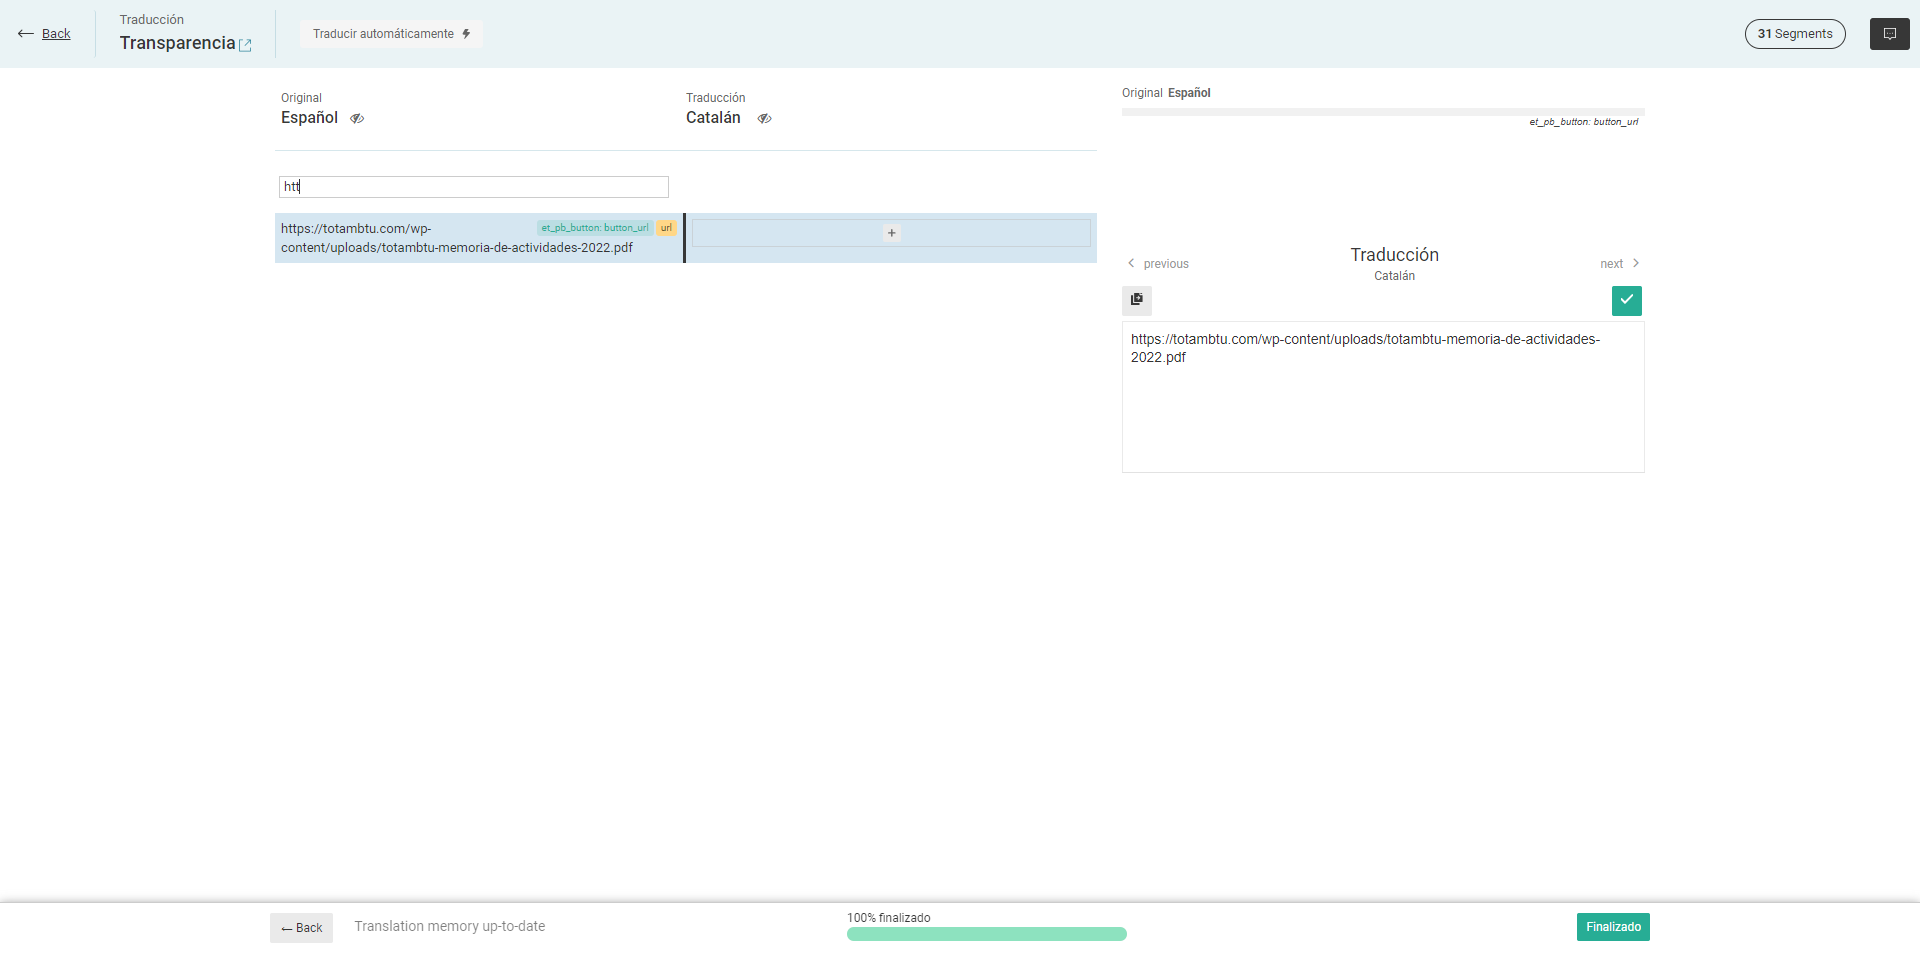Open the comments panel icon
Screen dimensions: 1920x953
pos(1889,34)
